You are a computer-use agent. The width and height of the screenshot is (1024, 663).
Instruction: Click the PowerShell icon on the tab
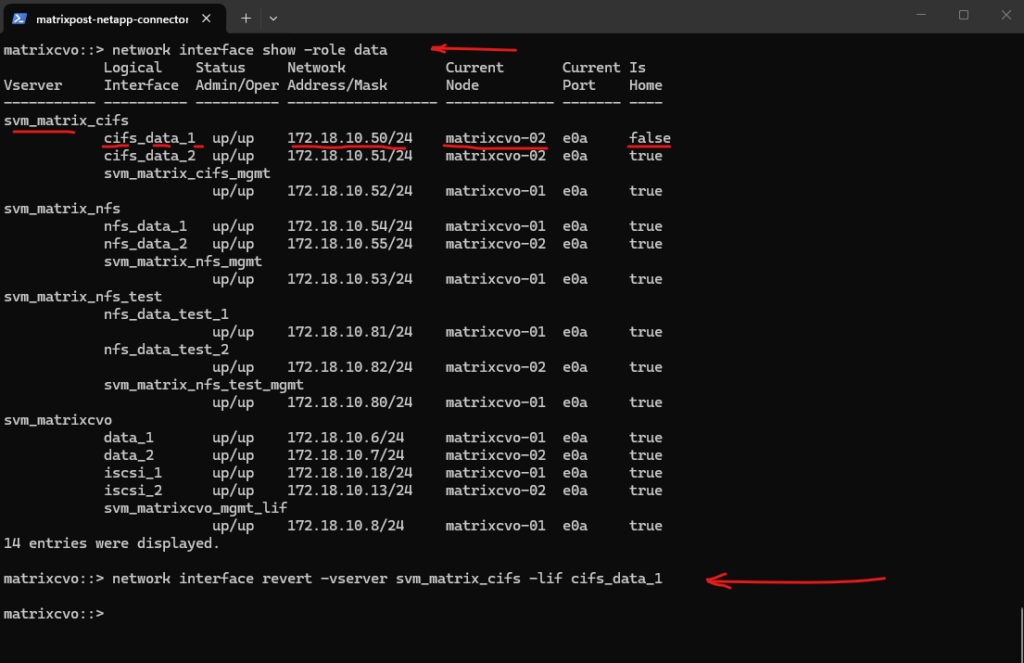(19, 18)
